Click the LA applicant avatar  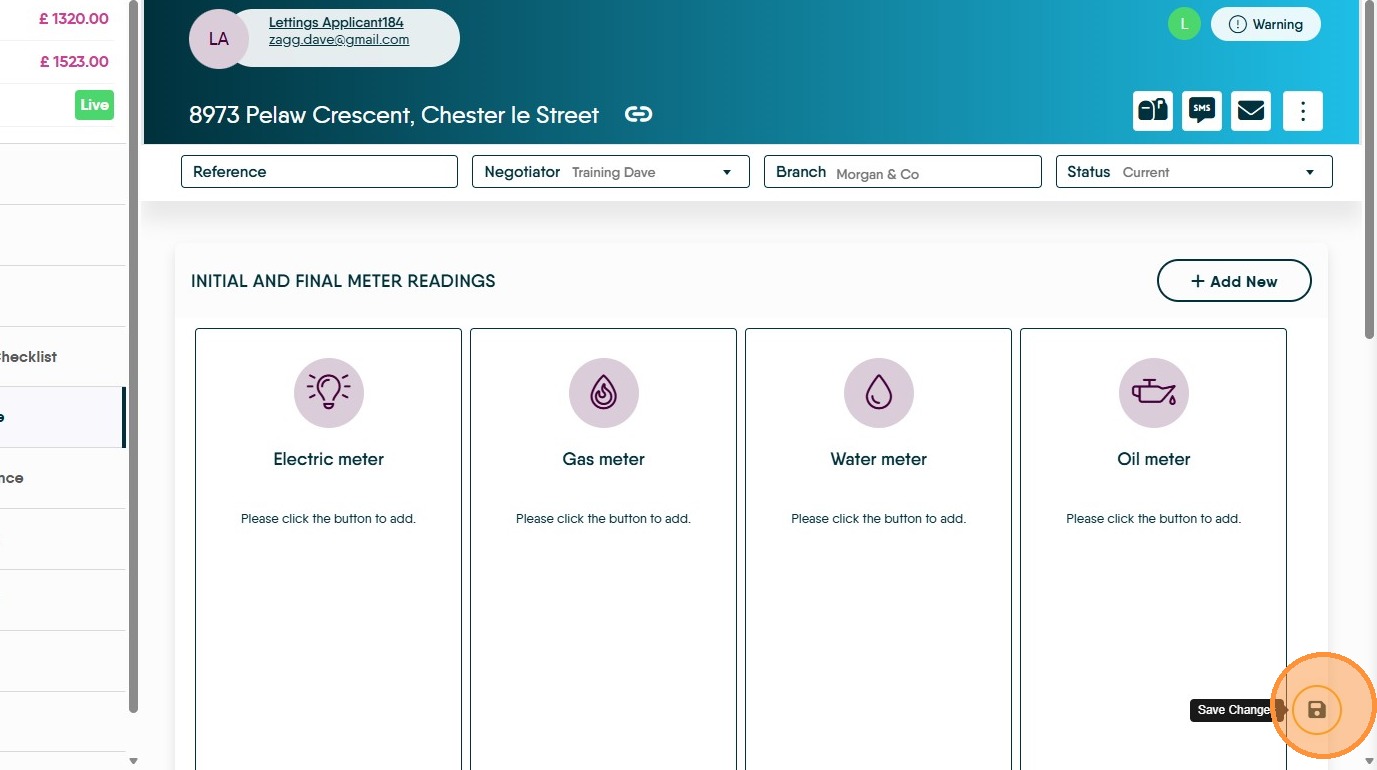coord(219,39)
